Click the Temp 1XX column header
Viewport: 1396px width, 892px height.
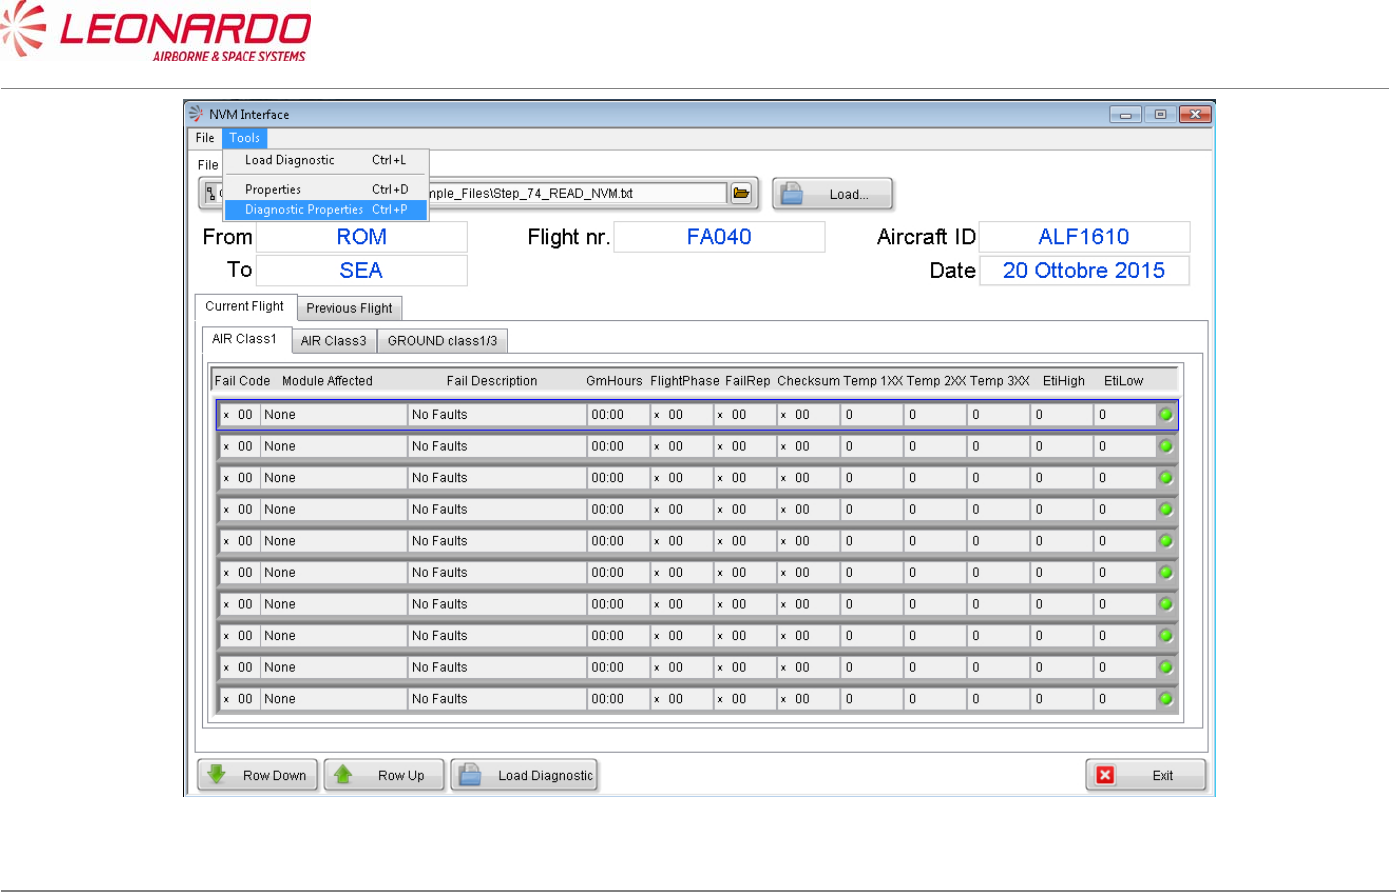pos(873,381)
